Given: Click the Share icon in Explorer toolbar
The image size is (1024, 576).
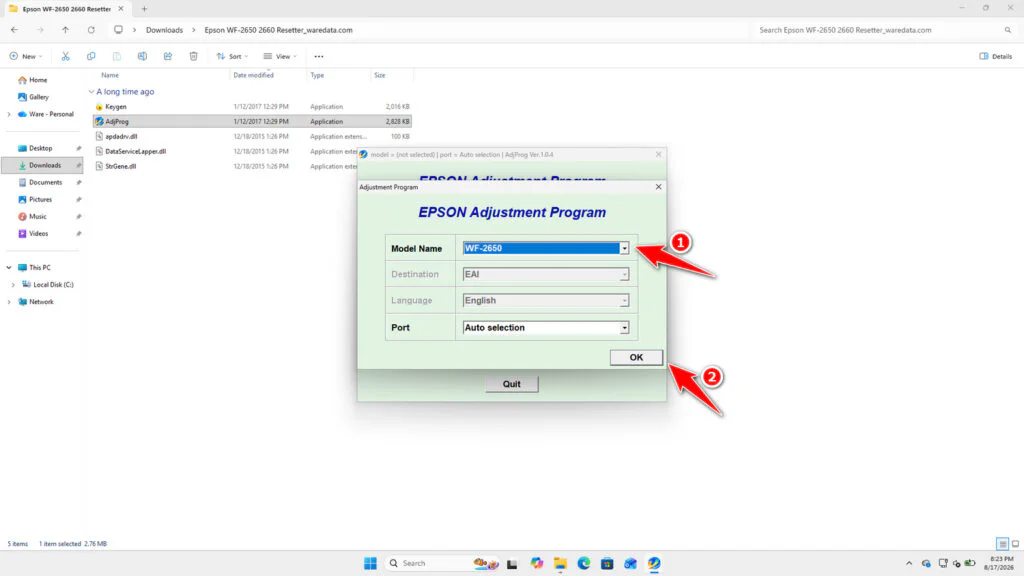Looking at the screenshot, I should pos(168,56).
